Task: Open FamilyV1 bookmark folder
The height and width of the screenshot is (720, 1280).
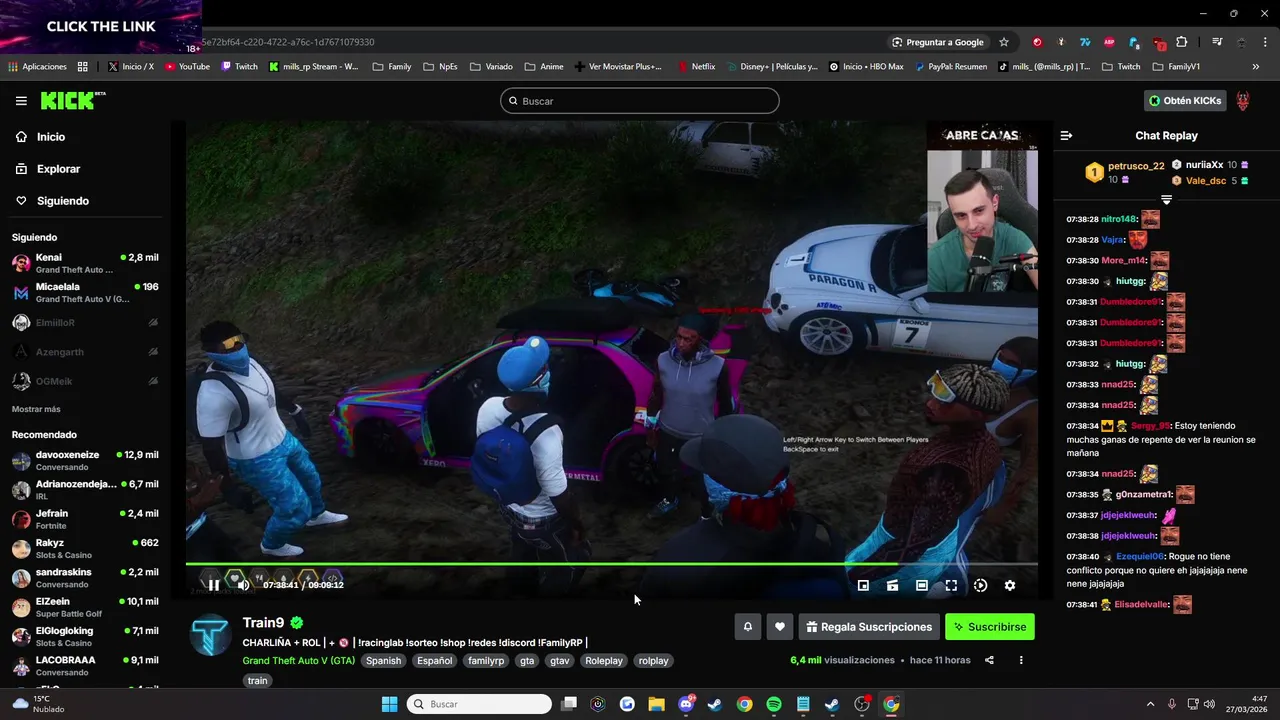Action: (x=1176, y=67)
